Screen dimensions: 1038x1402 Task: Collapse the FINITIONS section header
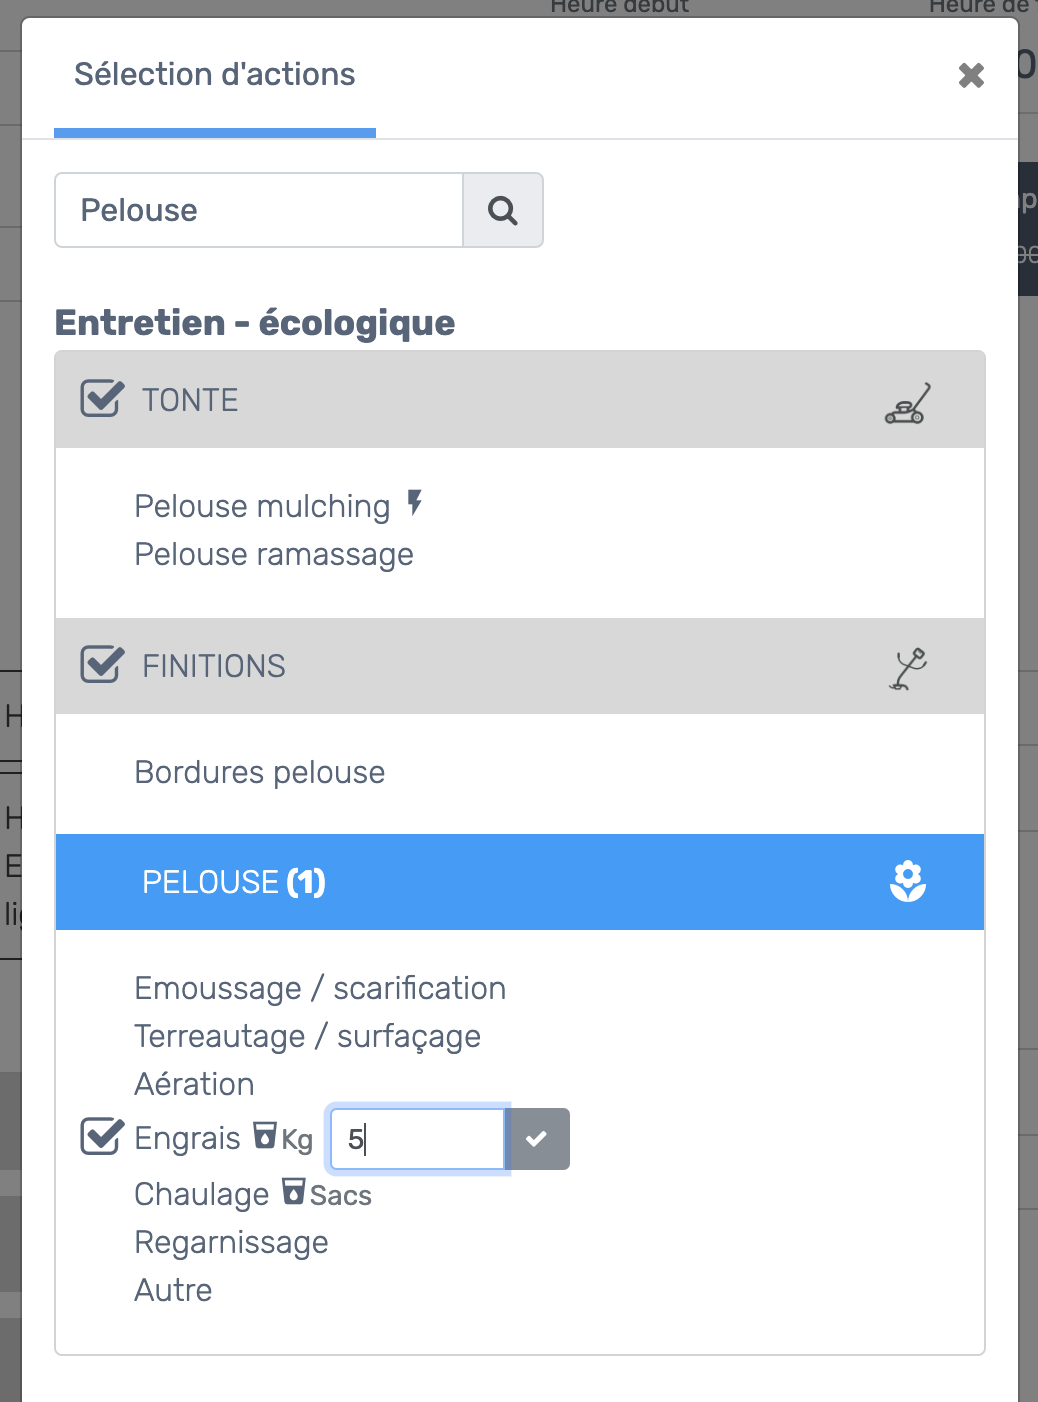click(520, 666)
